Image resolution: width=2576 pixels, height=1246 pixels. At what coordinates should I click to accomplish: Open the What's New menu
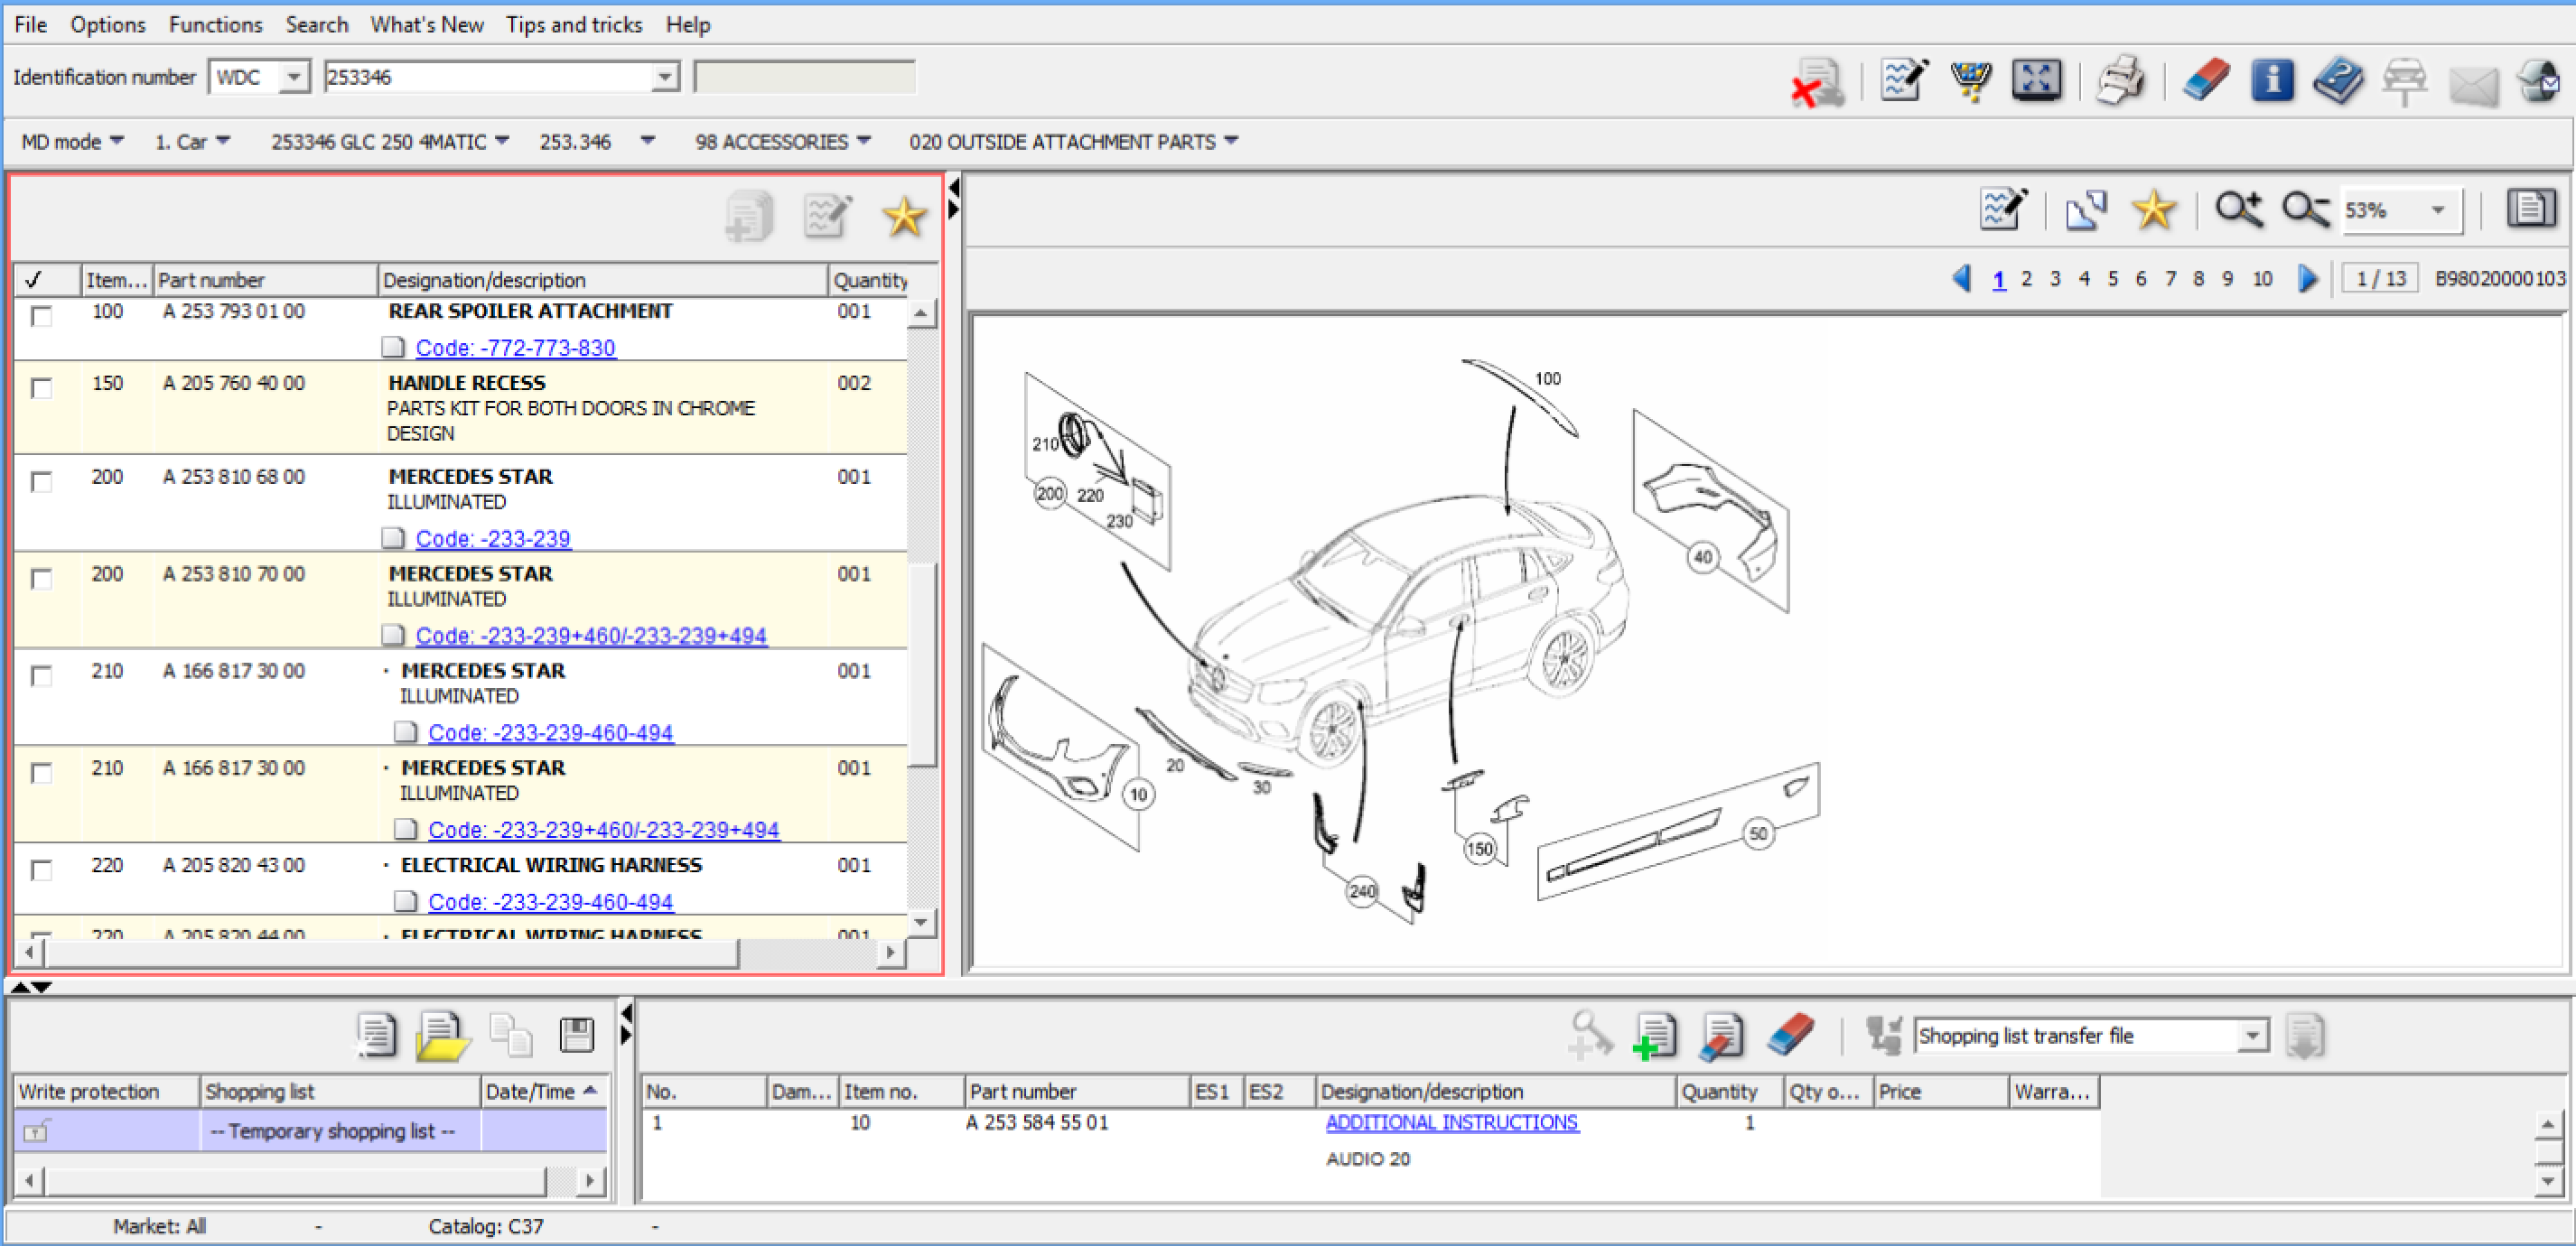click(x=427, y=24)
